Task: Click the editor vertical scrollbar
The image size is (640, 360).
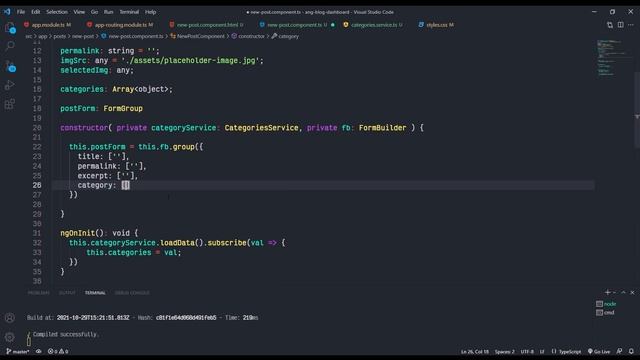Action: coord(637,110)
